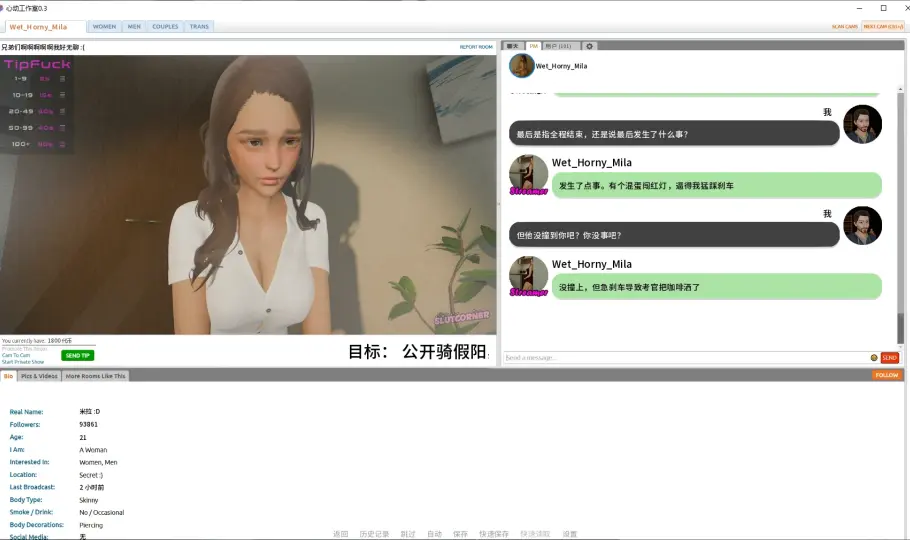Viewport: 910px width, 540px height.
Task: Click 历史记录 in the bottom quick menu
Action: pos(373,534)
